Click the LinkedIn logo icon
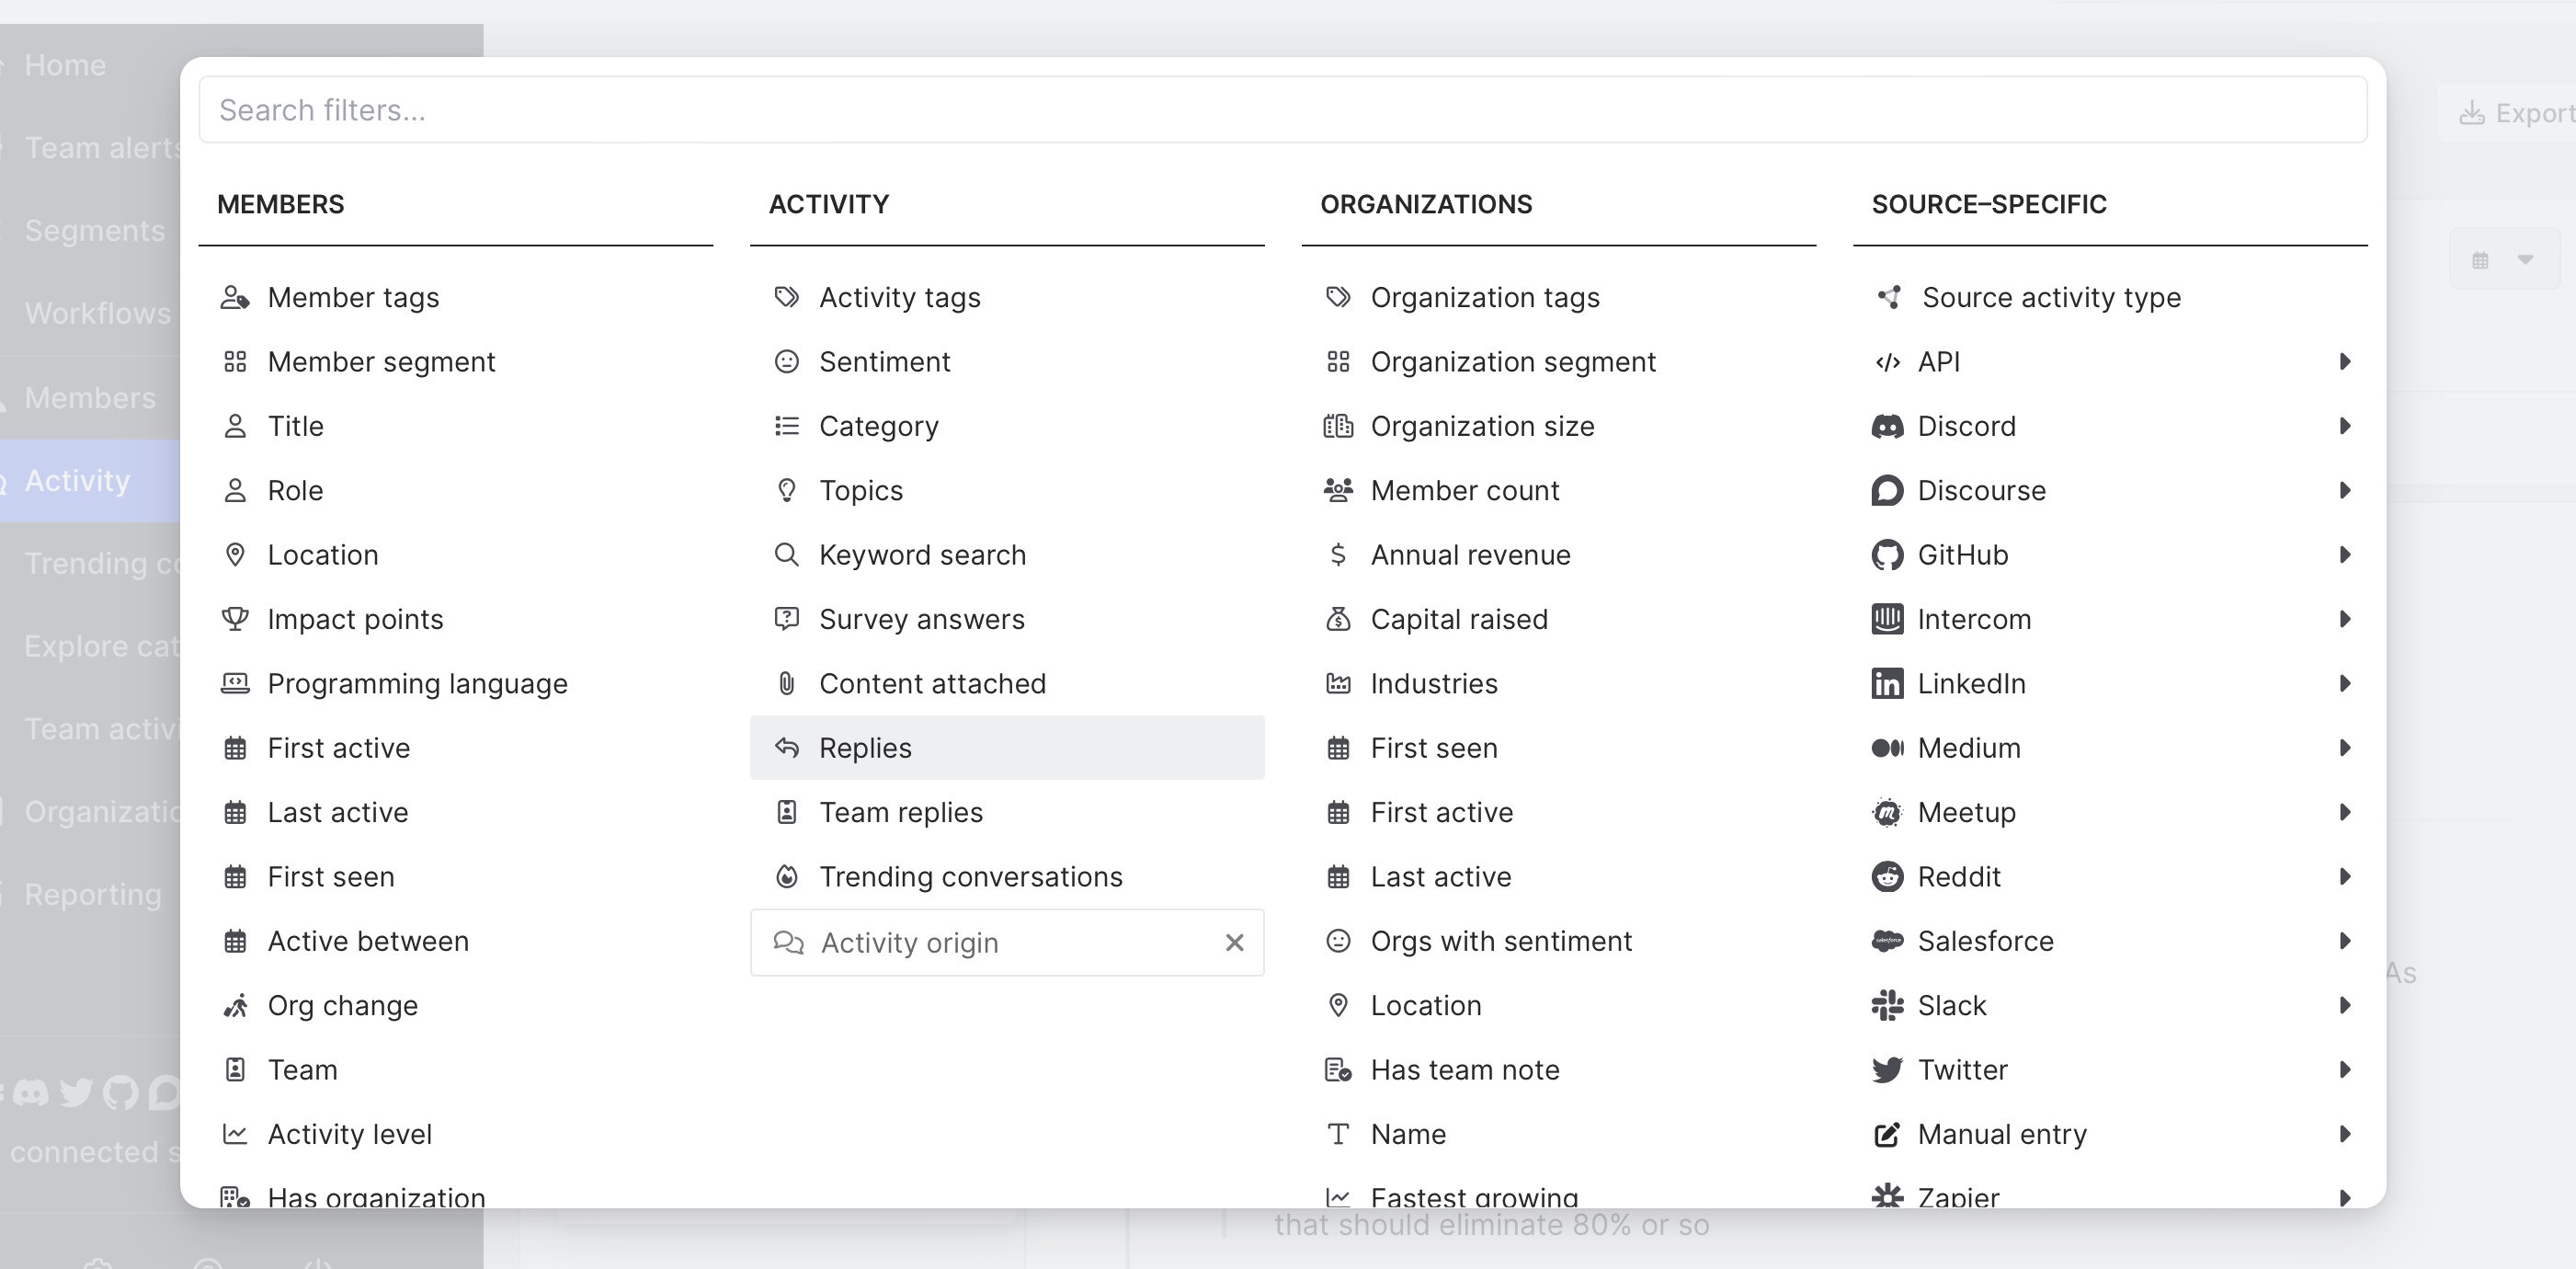 tap(1887, 684)
